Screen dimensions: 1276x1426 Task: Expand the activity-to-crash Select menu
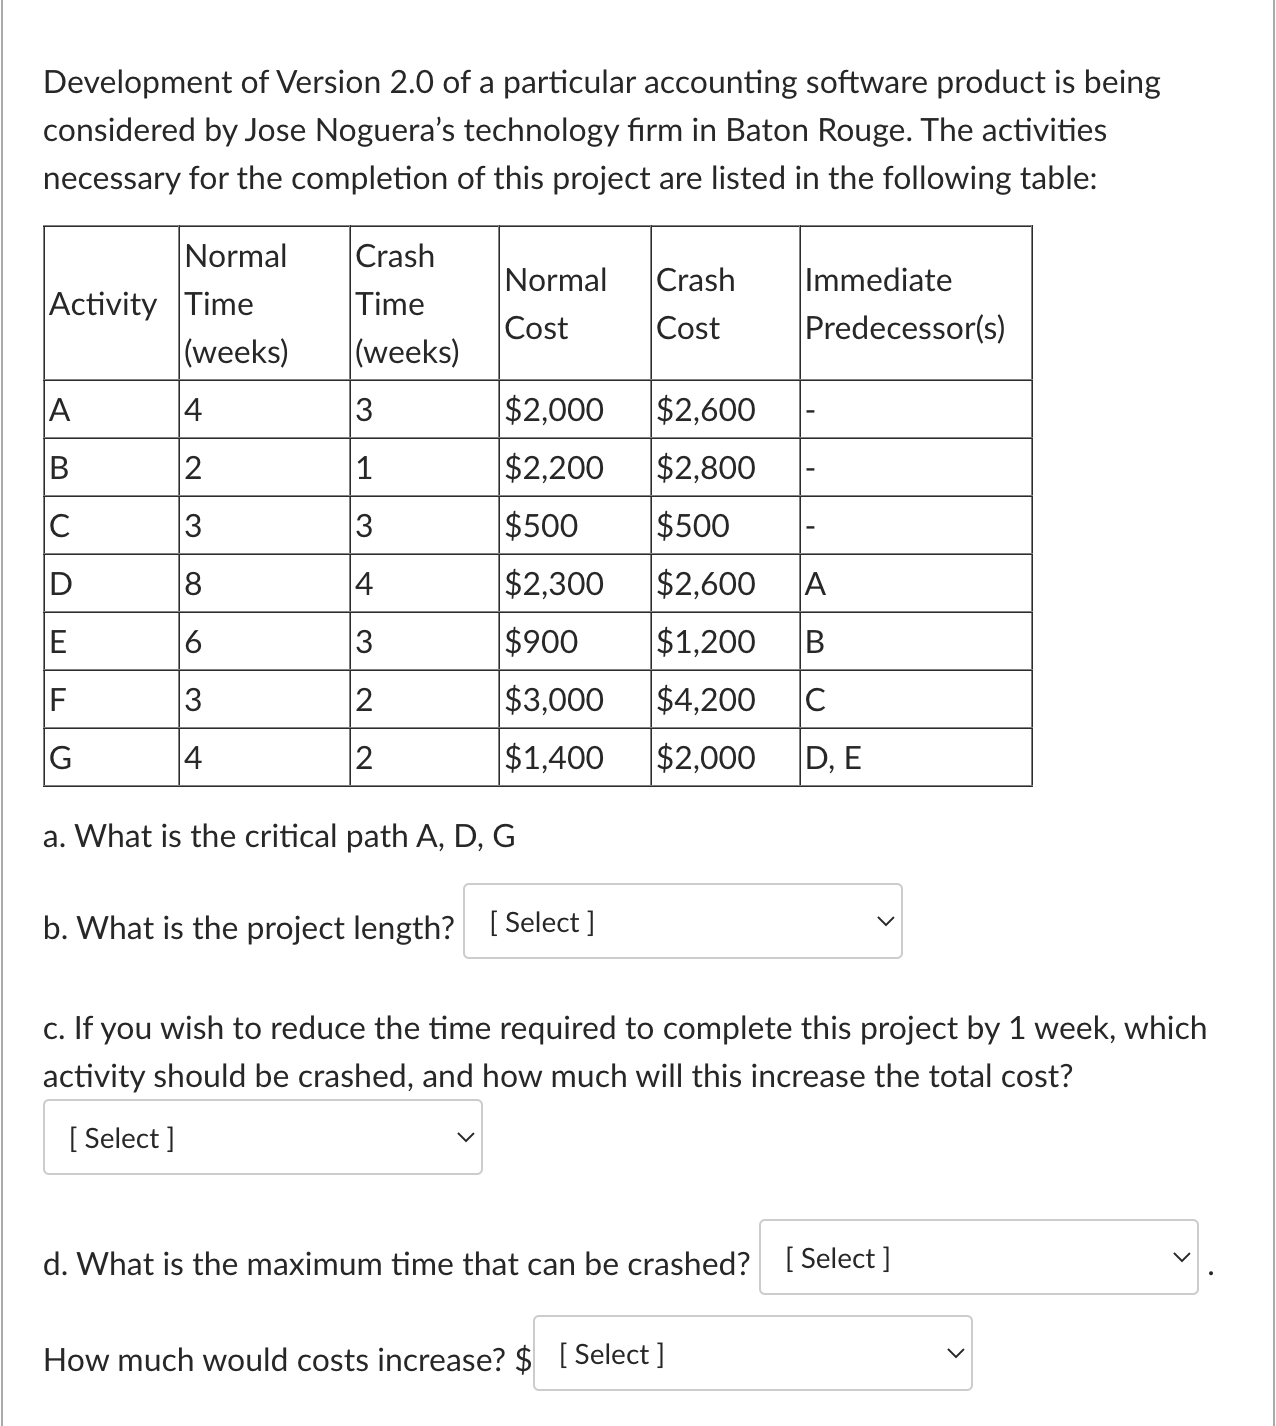262,1137
